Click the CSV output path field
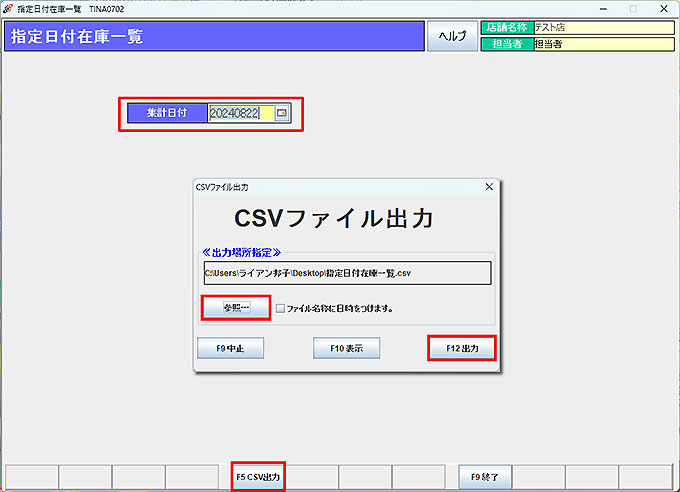Image resolution: width=680 pixels, height=492 pixels. 347,273
